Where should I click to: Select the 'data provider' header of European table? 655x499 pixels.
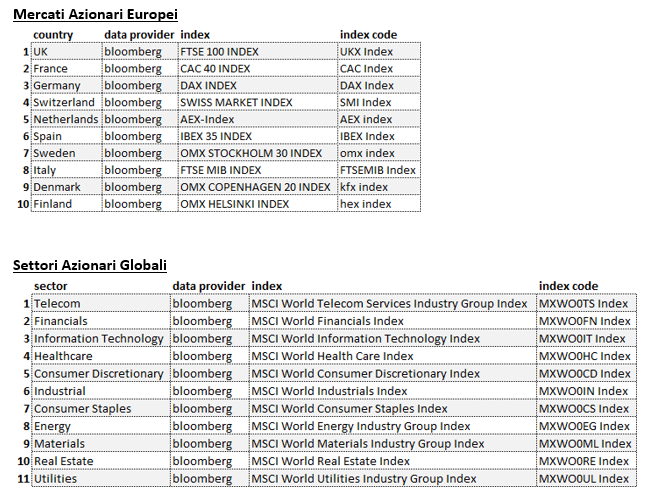[139, 35]
